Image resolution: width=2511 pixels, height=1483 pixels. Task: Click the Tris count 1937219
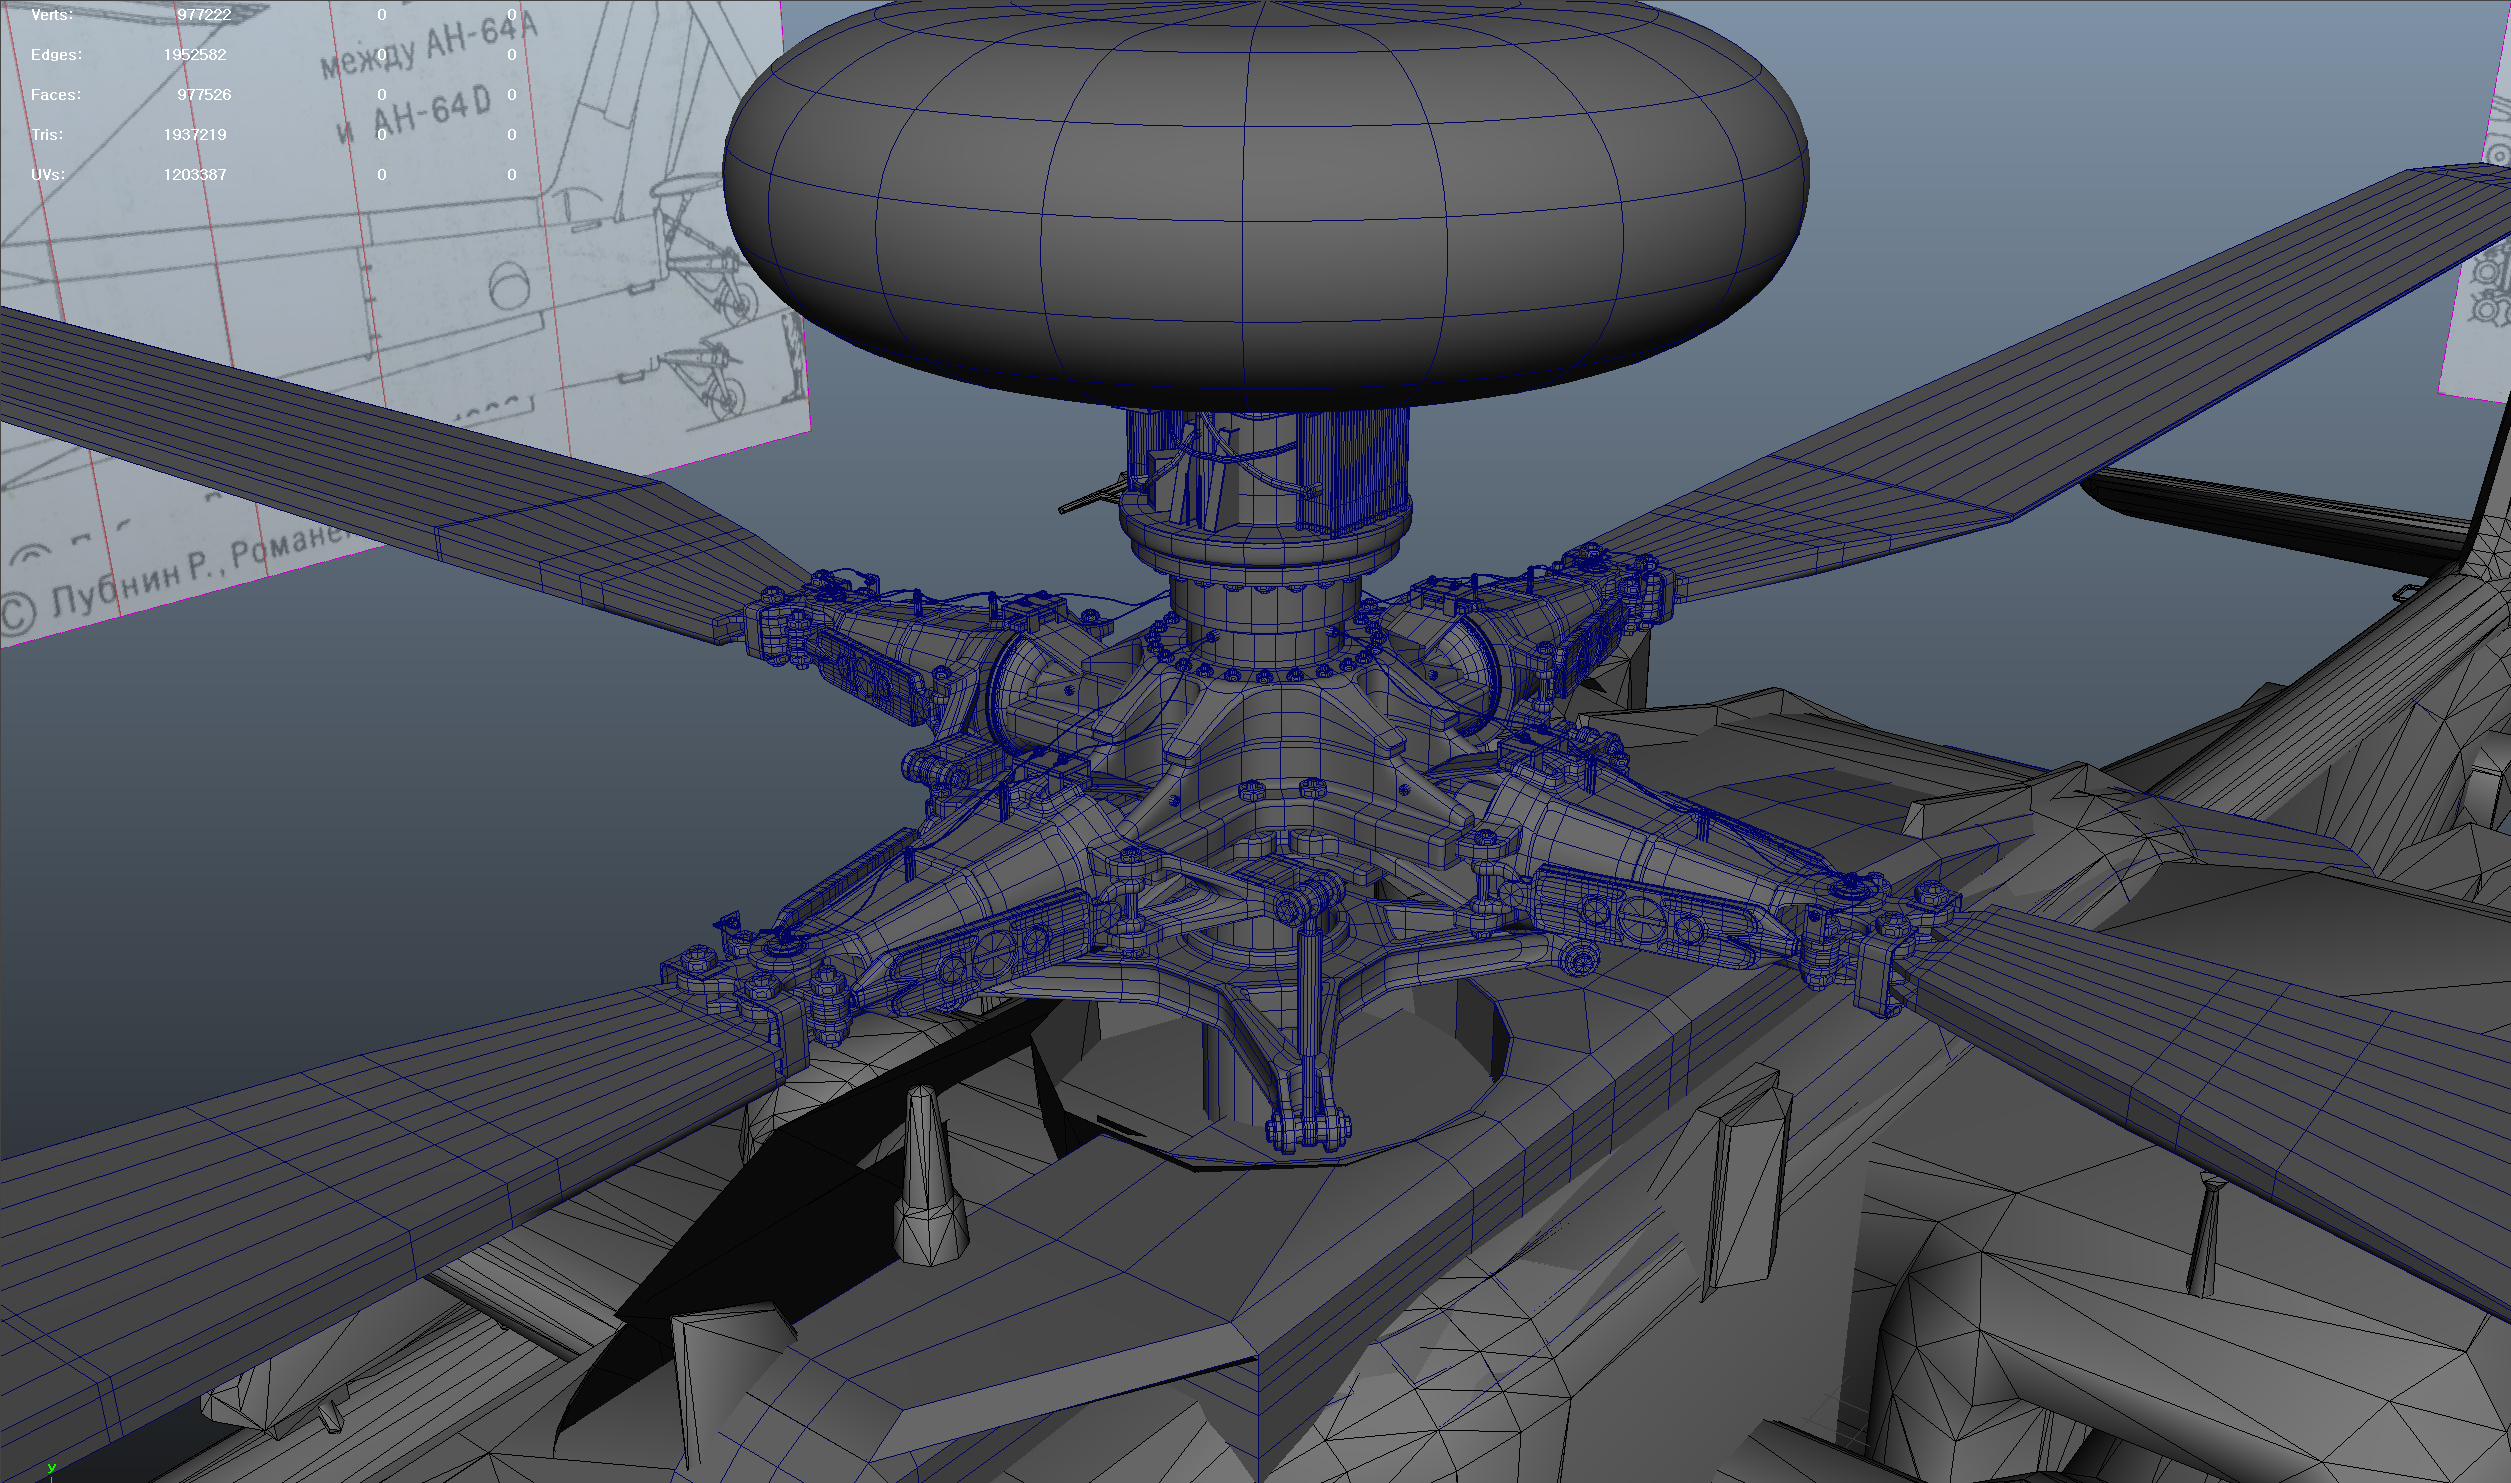pos(195,135)
